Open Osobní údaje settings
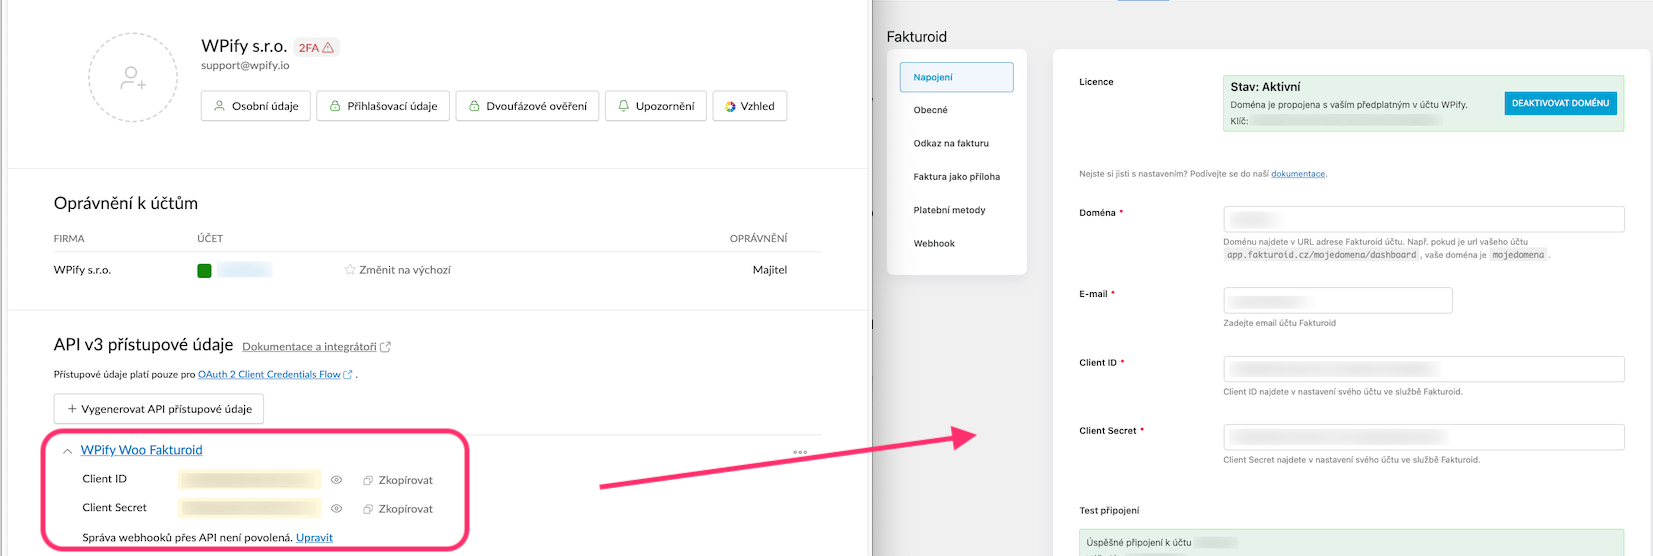 pos(256,106)
